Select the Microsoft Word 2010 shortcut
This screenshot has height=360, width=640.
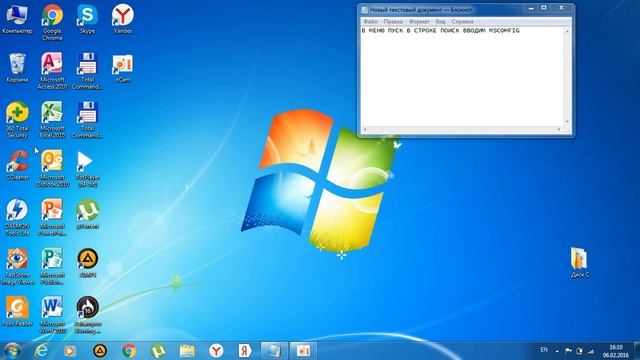pyautogui.click(x=52, y=316)
